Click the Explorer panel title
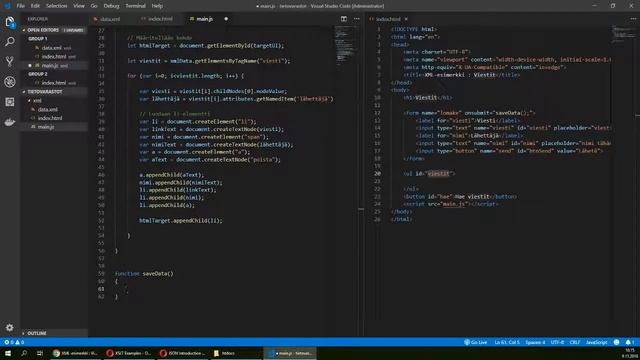This screenshot has height=360, width=640. click(x=38, y=19)
